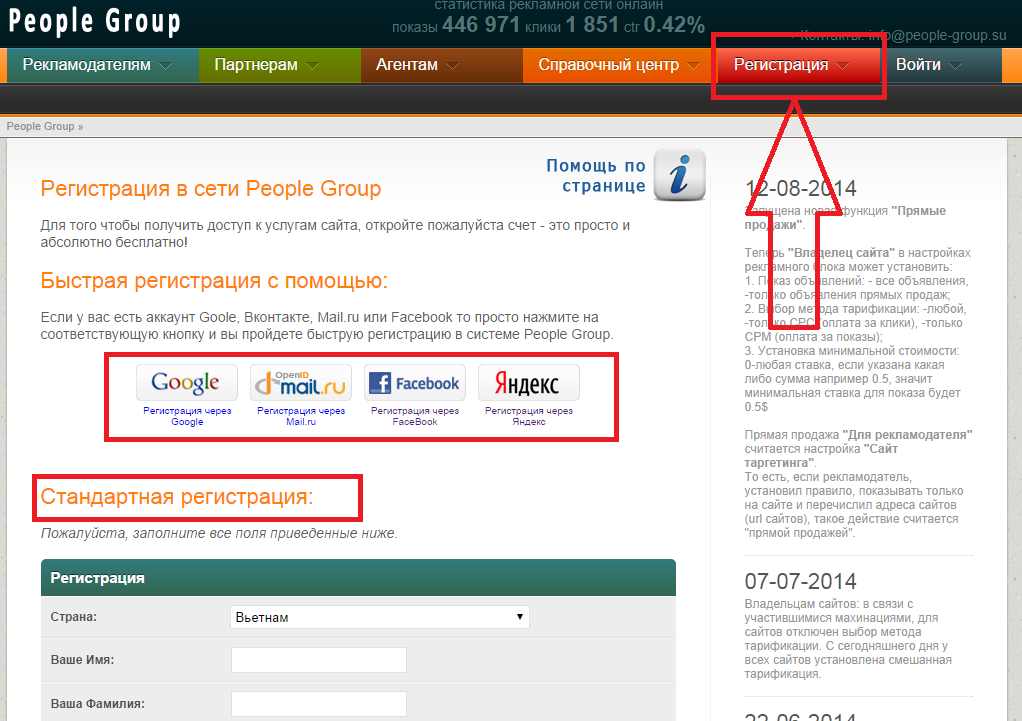Open the Страна country dropdown
Image resolution: width=1022 pixels, height=721 pixels.
[379, 617]
